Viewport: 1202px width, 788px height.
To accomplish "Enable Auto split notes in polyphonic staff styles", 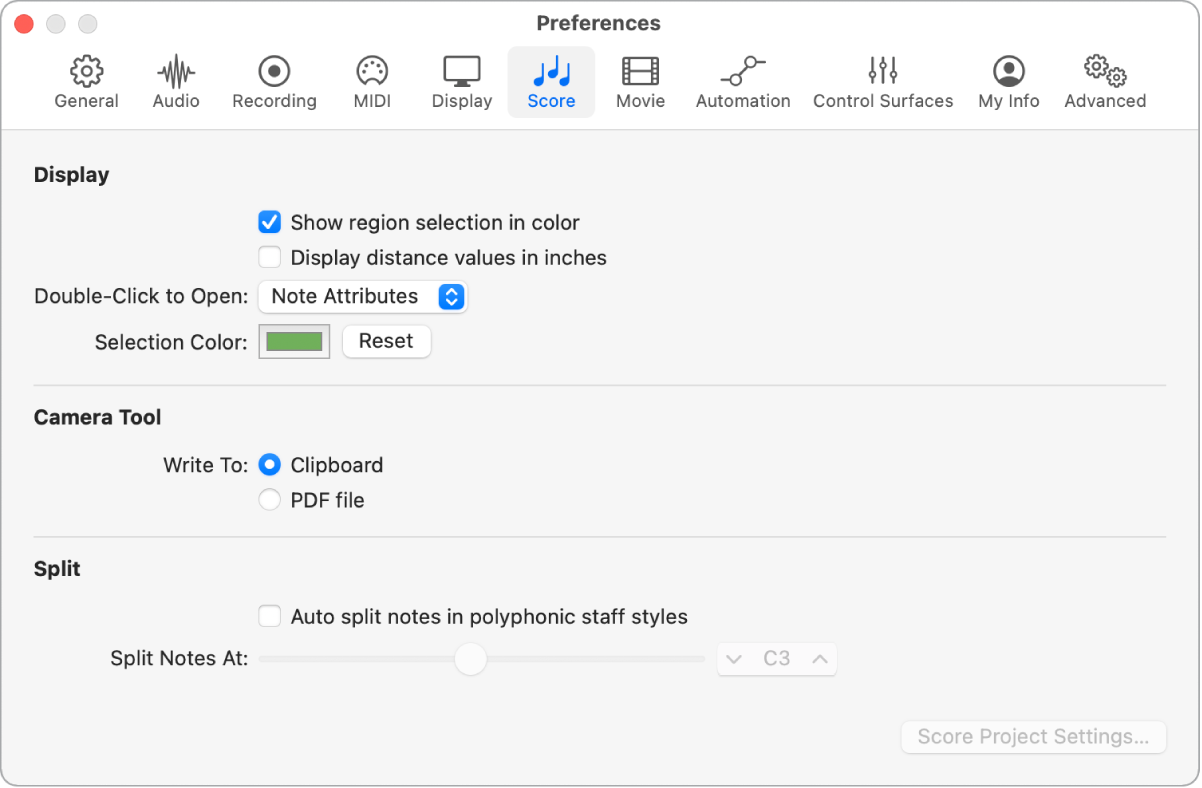I will pyautogui.click(x=269, y=616).
